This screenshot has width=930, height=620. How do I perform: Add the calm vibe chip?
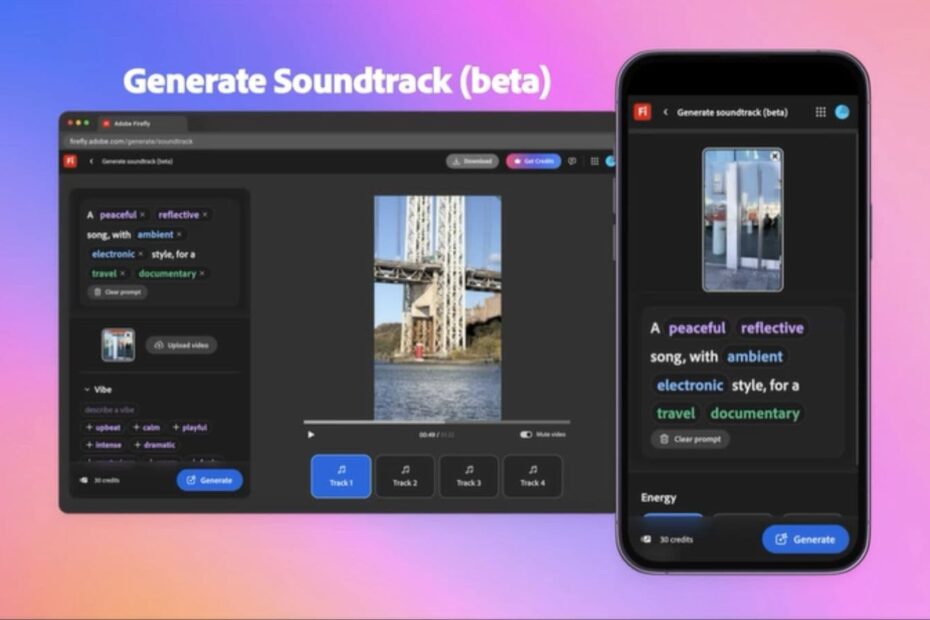[x=146, y=427]
